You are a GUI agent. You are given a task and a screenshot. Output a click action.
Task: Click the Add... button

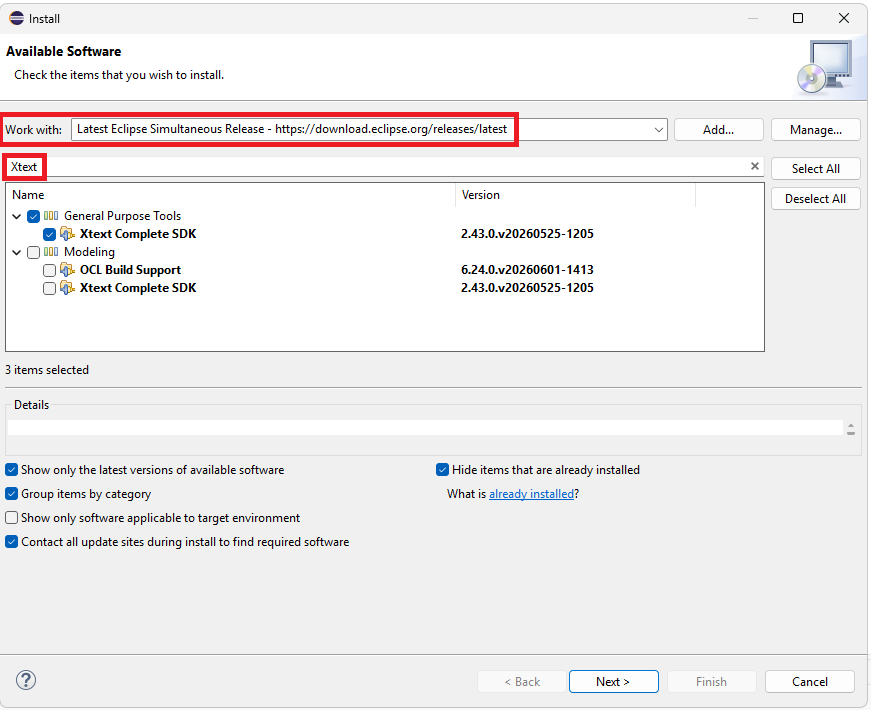click(x=719, y=130)
